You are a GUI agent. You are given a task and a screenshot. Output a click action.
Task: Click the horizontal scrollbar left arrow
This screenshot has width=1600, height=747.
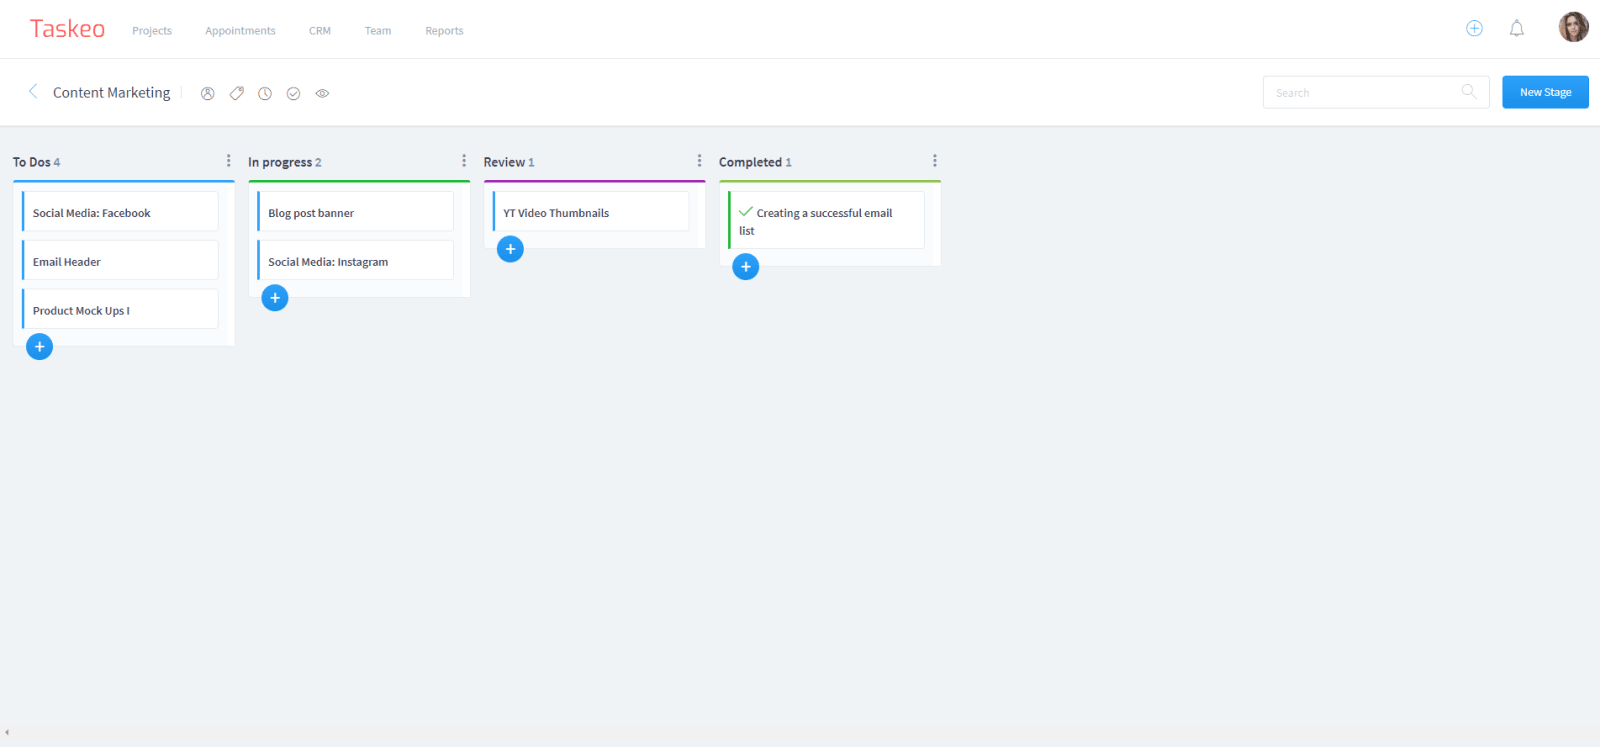pos(7,732)
